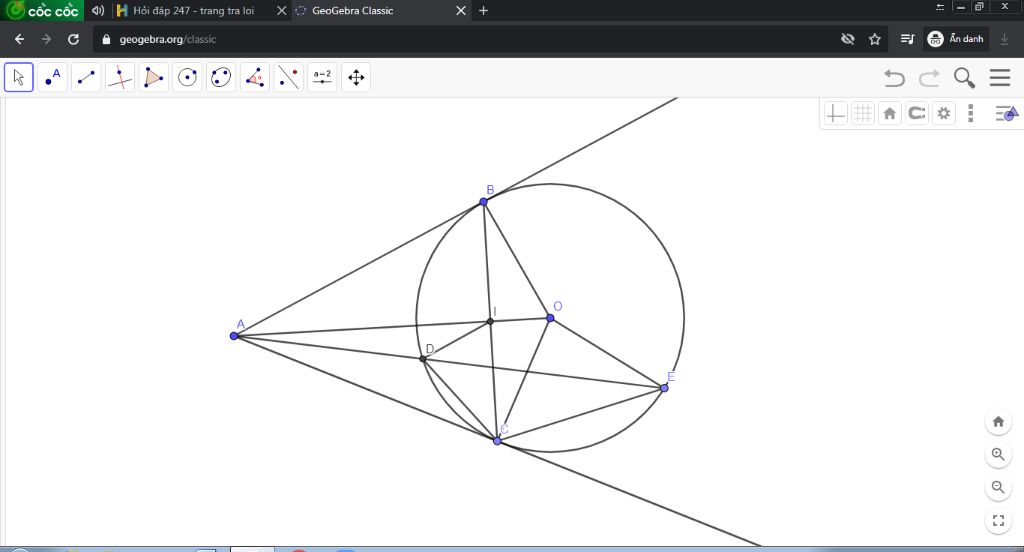Zoom in on the graphics view
This screenshot has width=1024, height=552.
tap(998, 455)
